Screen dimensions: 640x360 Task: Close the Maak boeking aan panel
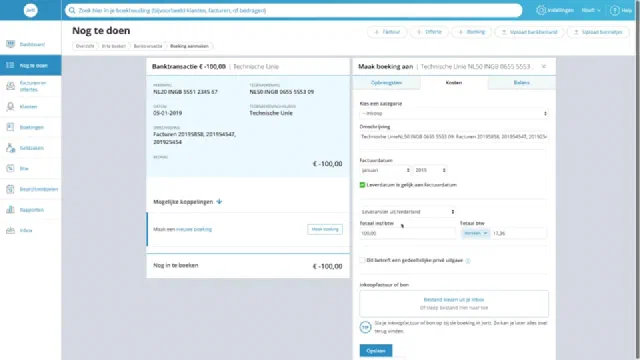click(x=544, y=66)
